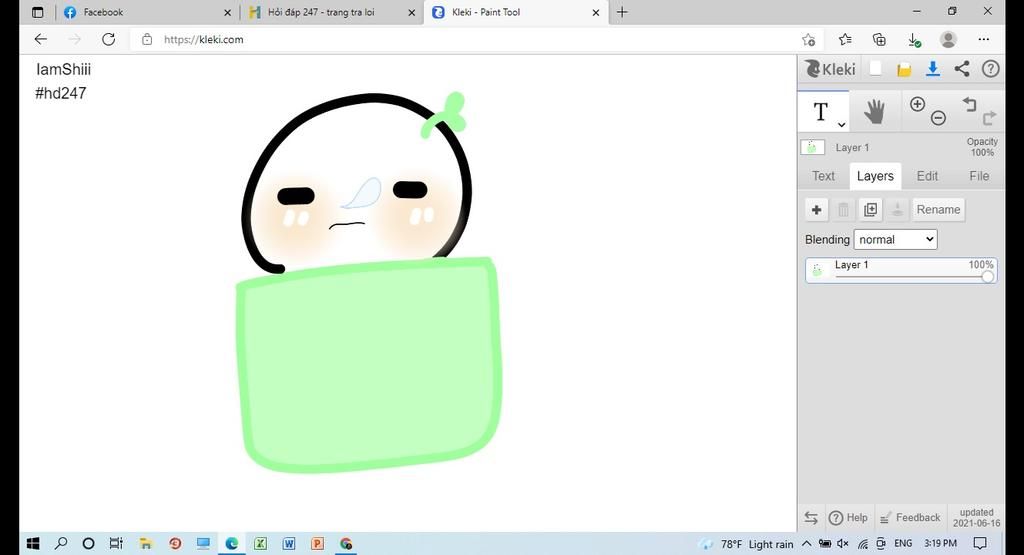The width and height of the screenshot is (1024, 555).
Task: Show hidden system tray icons
Action: point(807,543)
